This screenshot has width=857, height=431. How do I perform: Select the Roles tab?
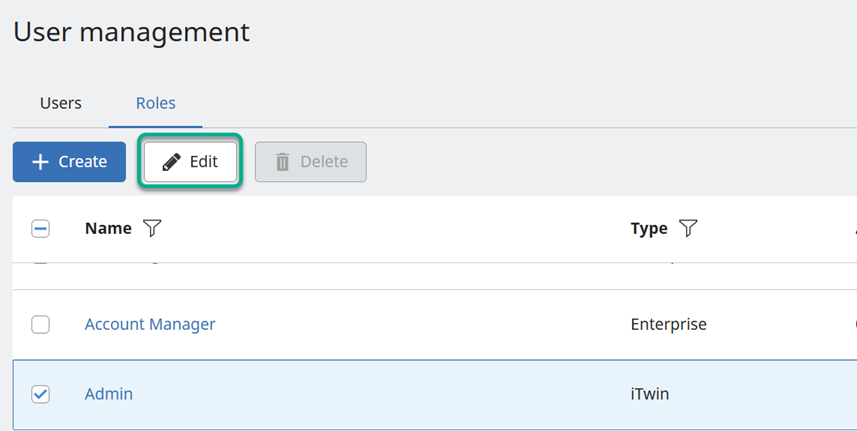(156, 103)
